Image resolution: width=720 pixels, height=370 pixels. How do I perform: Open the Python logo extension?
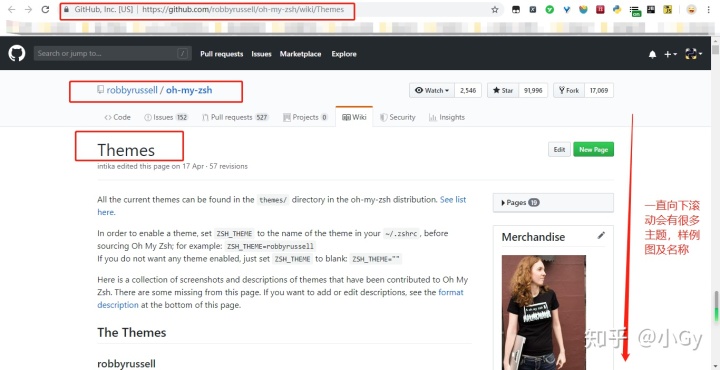pyautogui.click(x=617, y=9)
